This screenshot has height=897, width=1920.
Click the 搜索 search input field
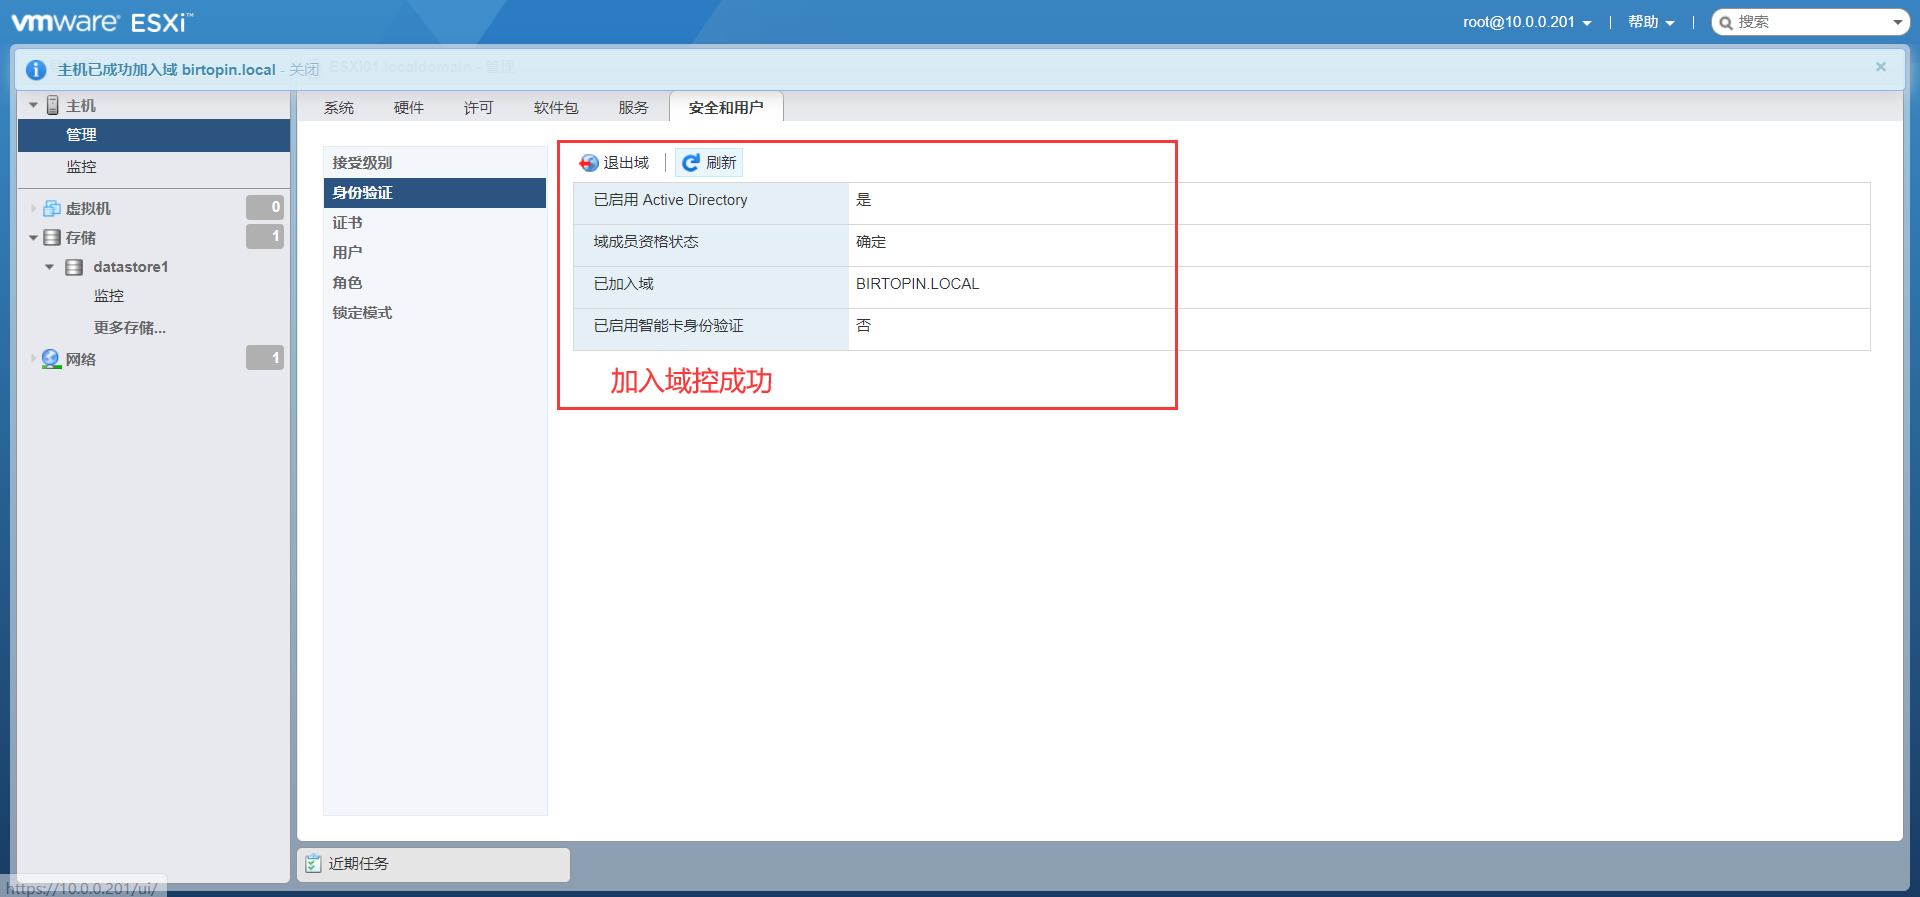coord(1812,22)
